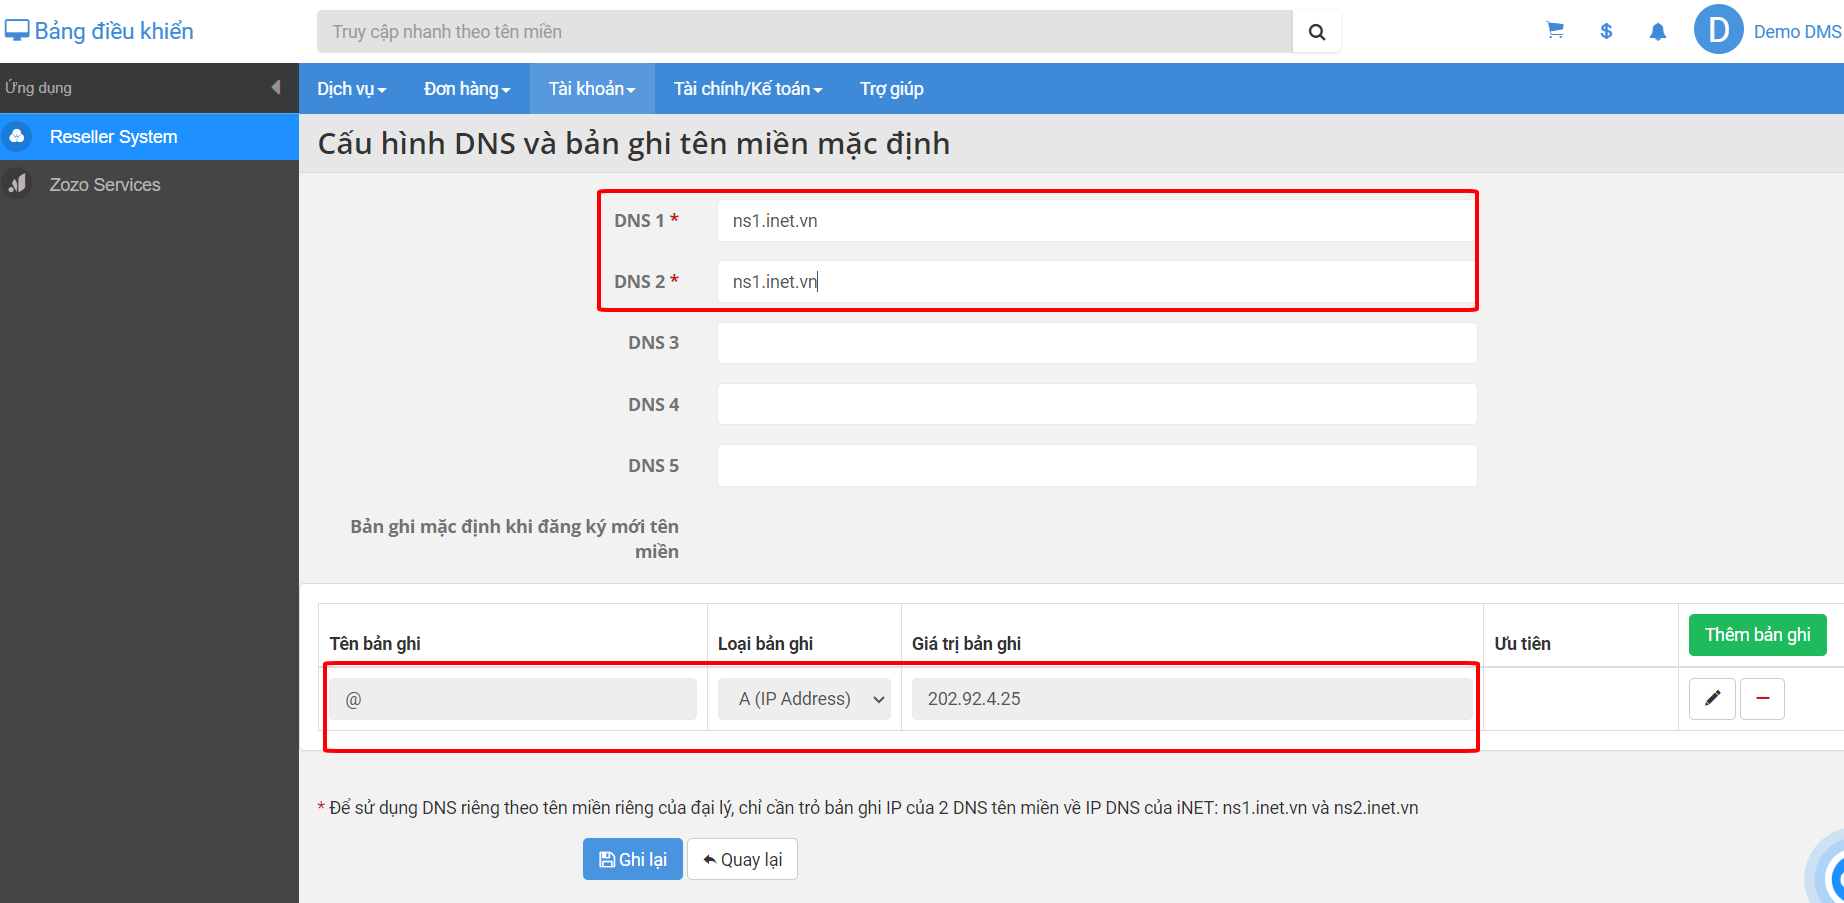Image resolution: width=1844 pixels, height=903 pixels.
Task: Remove the record with minus button
Action: tap(1762, 699)
